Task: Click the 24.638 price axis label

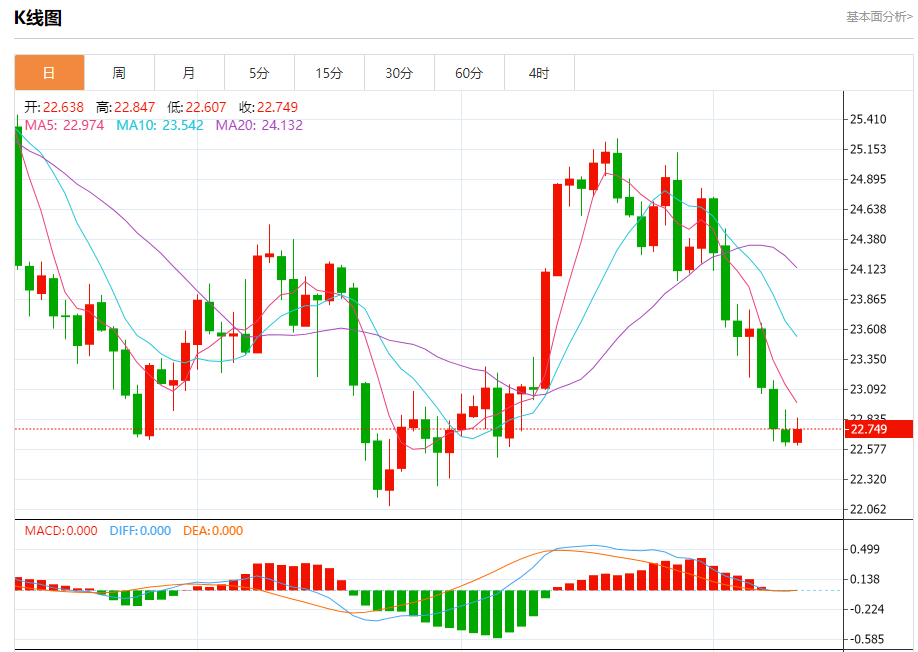Action: click(x=868, y=209)
